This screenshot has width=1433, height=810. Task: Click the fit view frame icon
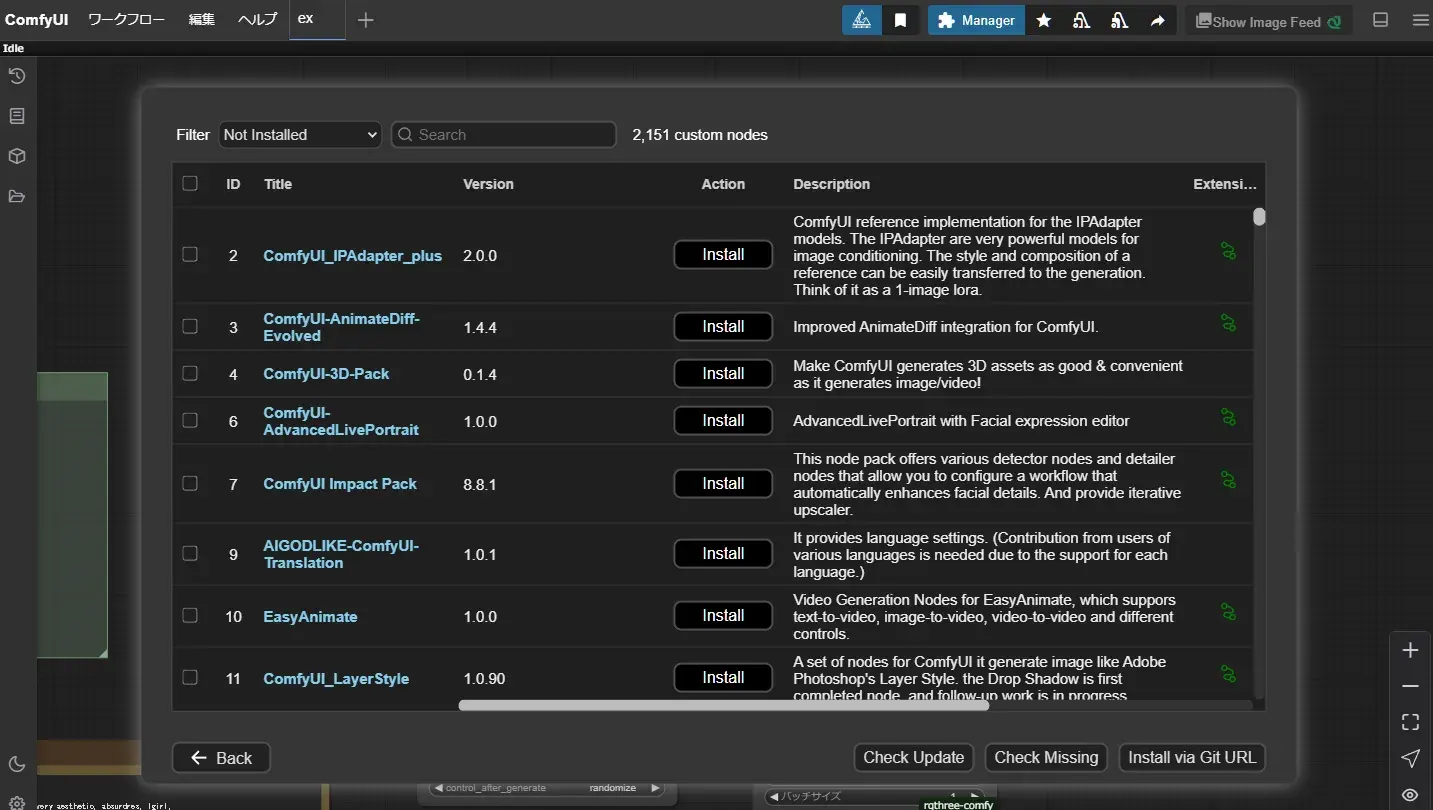[x=1410, y=722]
